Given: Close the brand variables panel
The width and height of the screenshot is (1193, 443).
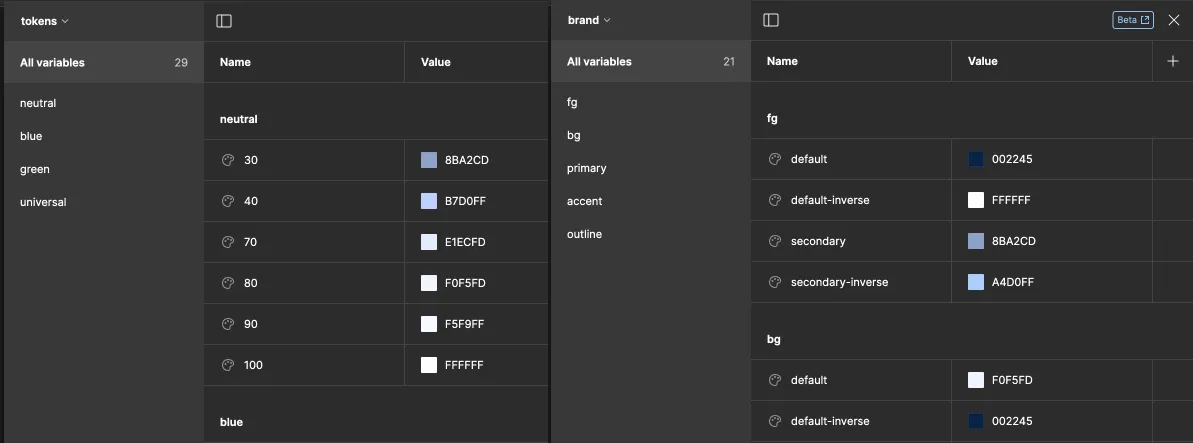Looking at the screenshot, I should (x=1174, y=20).
